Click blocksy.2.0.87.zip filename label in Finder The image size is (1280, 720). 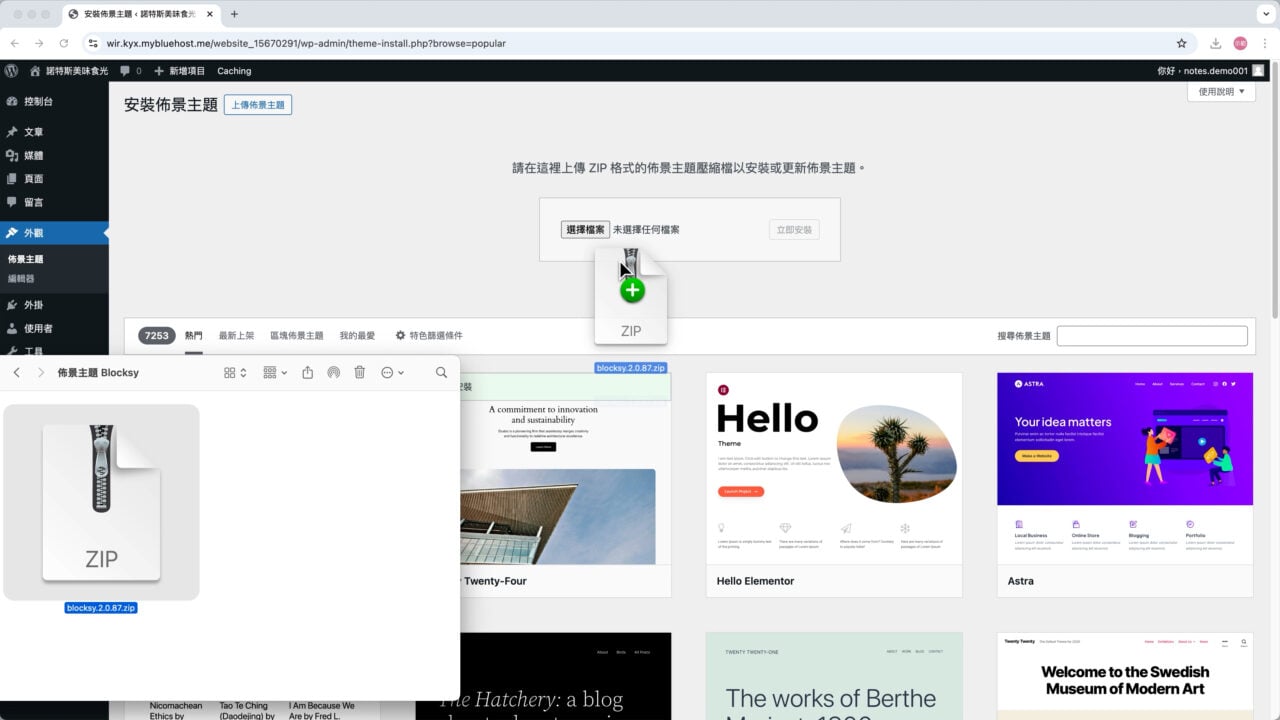(x=101, y=607)
